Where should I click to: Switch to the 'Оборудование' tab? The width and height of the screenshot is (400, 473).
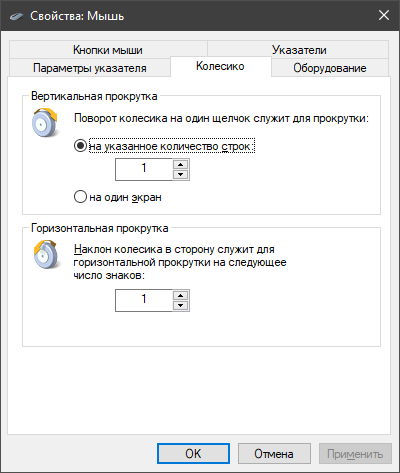(330, 68)
